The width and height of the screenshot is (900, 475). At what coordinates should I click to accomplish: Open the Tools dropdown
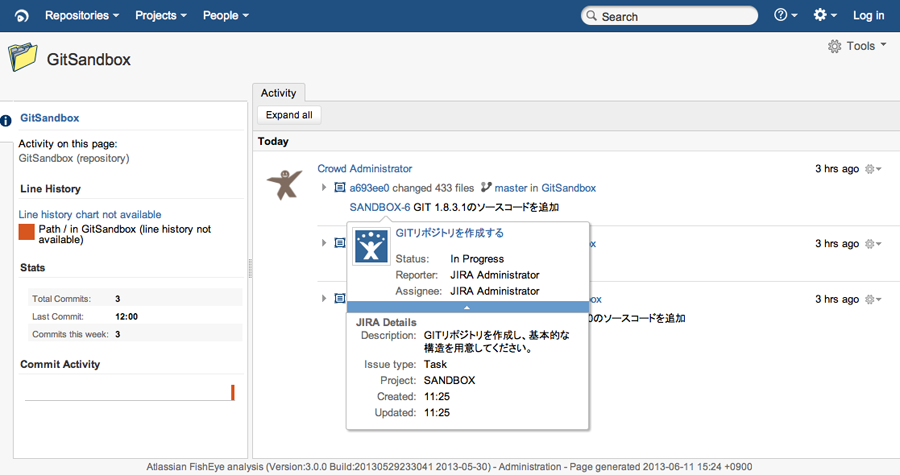(858, 46)
